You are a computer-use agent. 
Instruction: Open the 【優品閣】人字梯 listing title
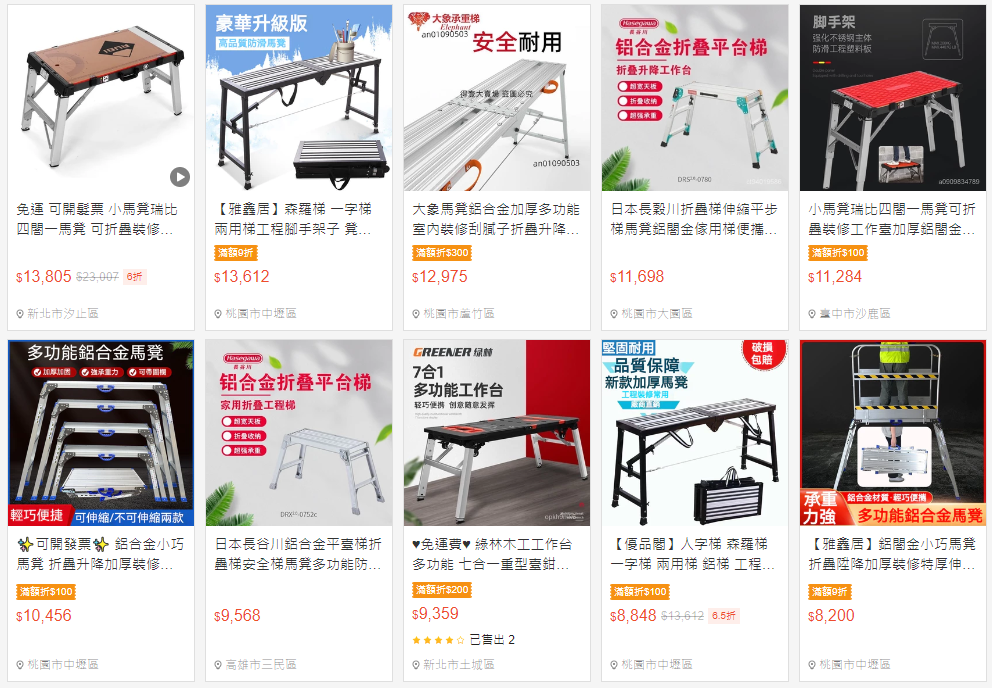[x=693, y=554]
